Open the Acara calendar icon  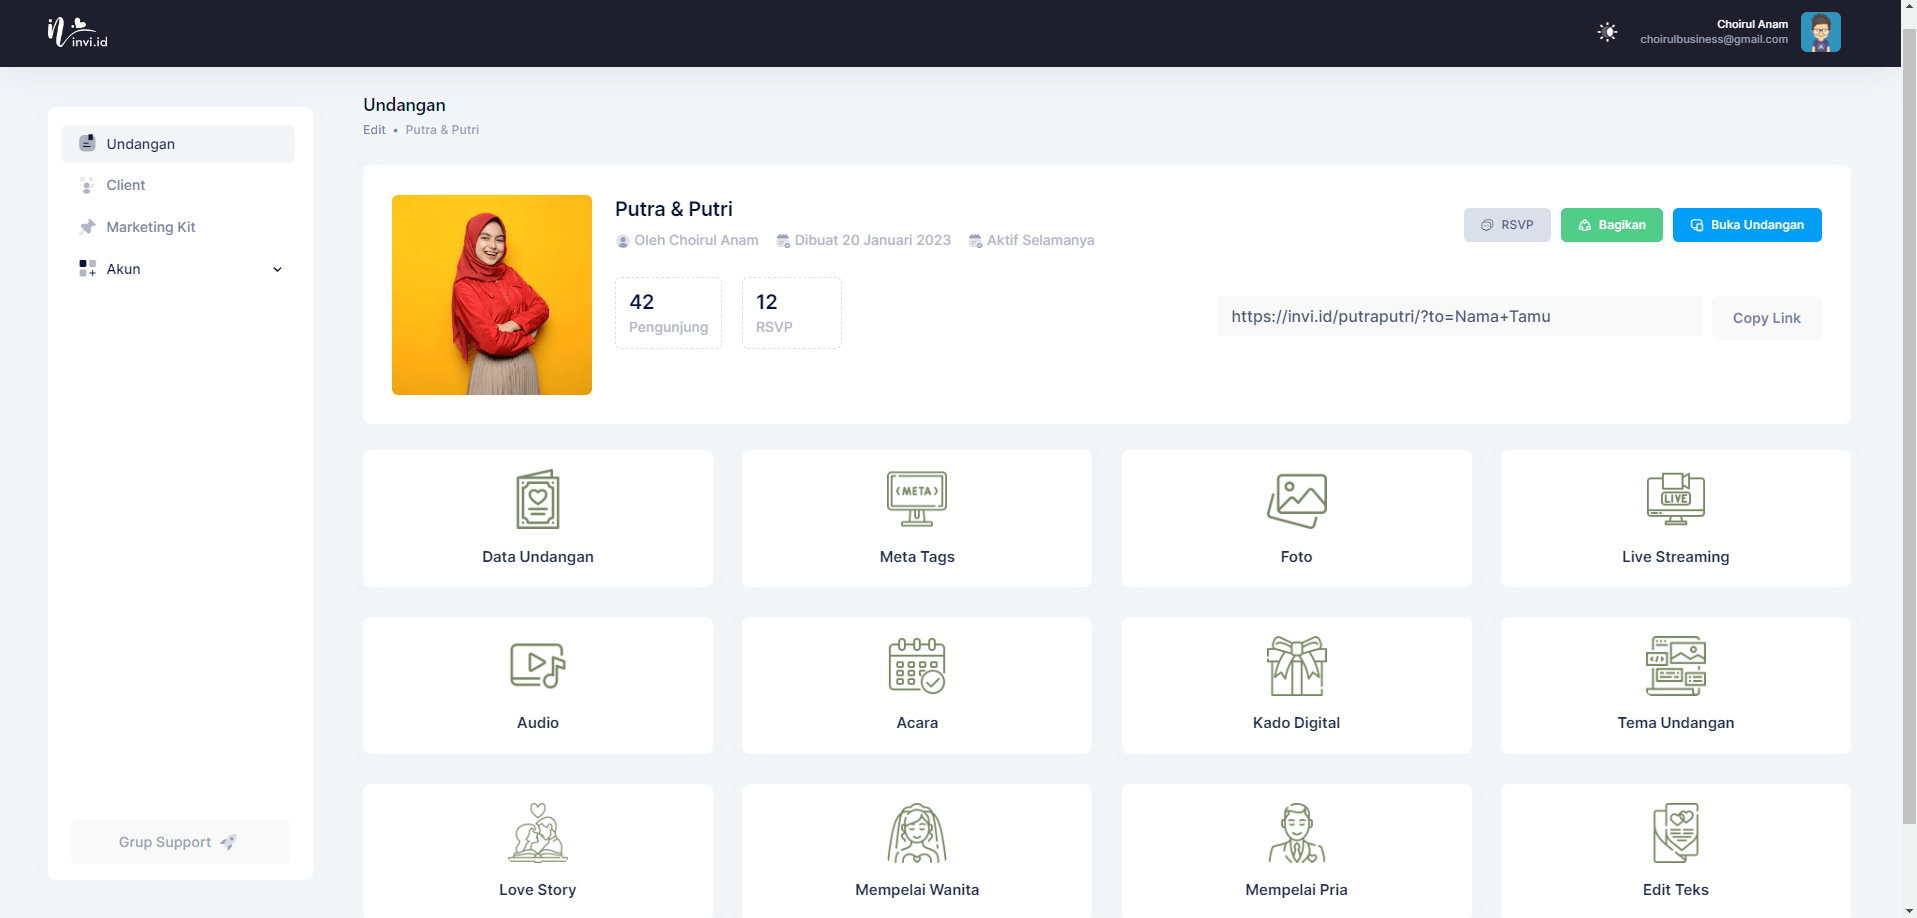coord(917,665)
